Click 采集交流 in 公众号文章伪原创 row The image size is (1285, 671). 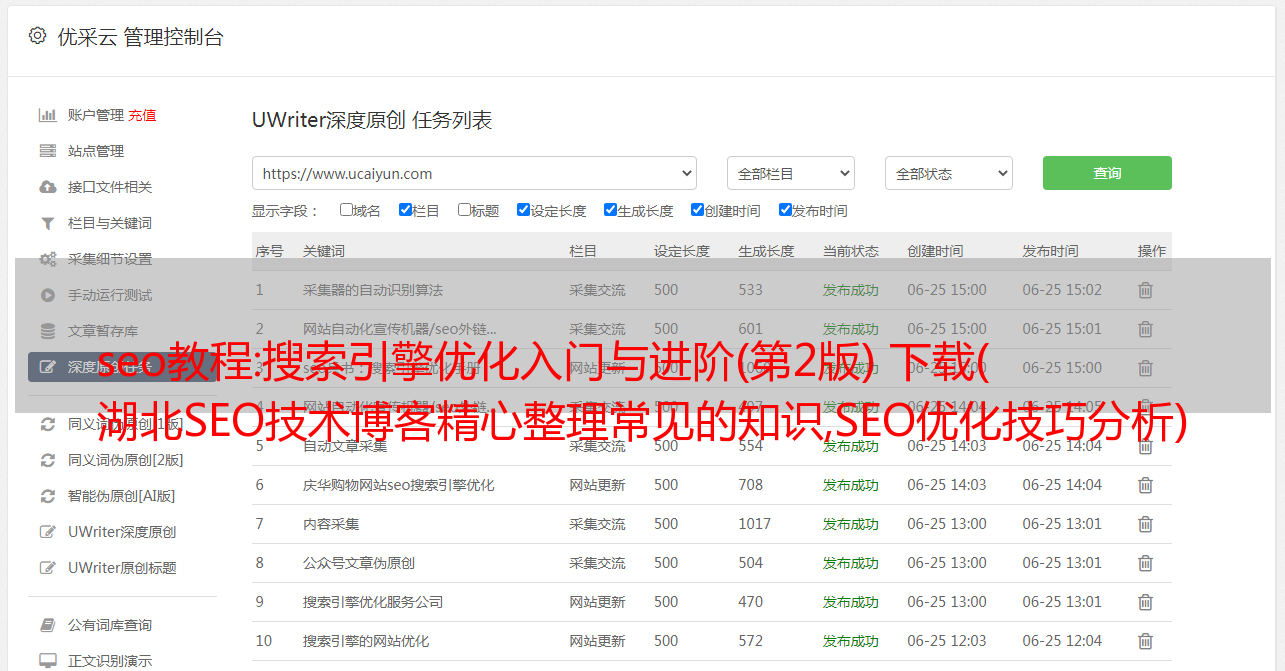[x=597, y=563]
